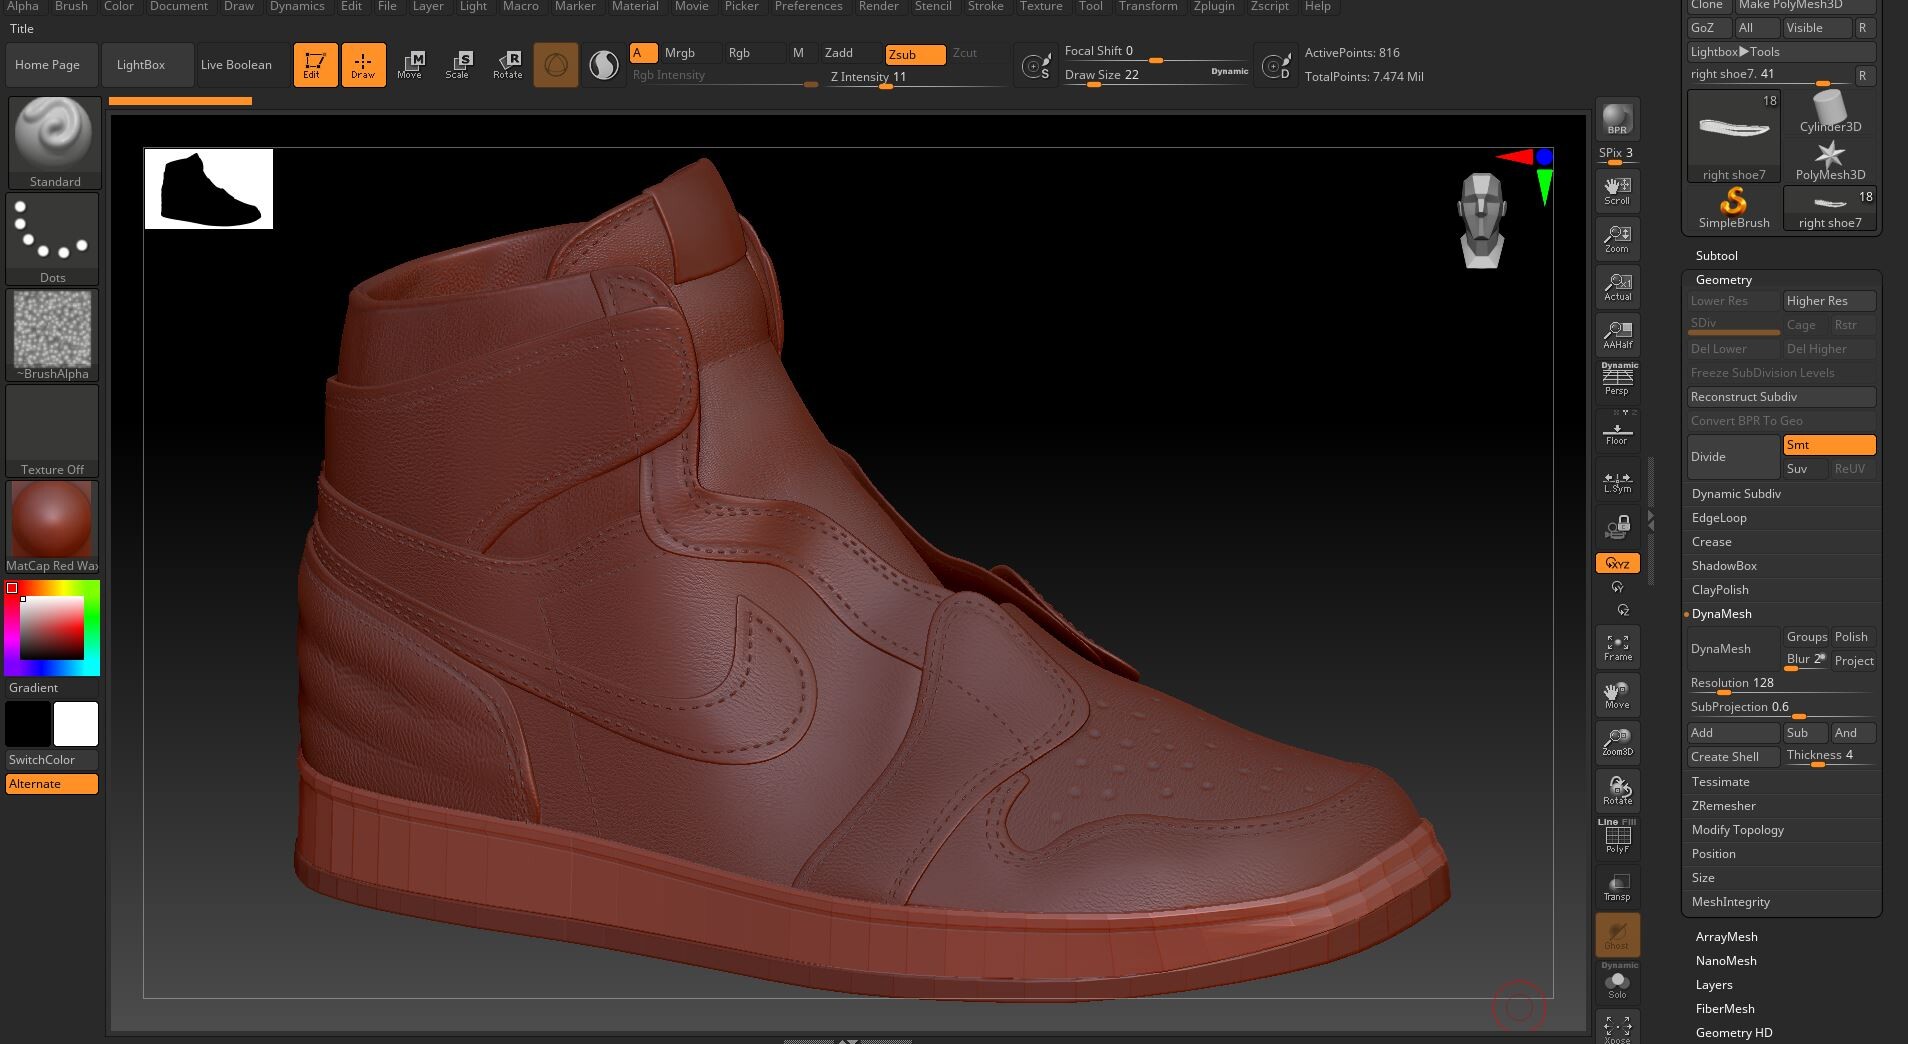1908x1044 pixels.
Task: Activate the Scale transform tool
Action: (458, 65)
